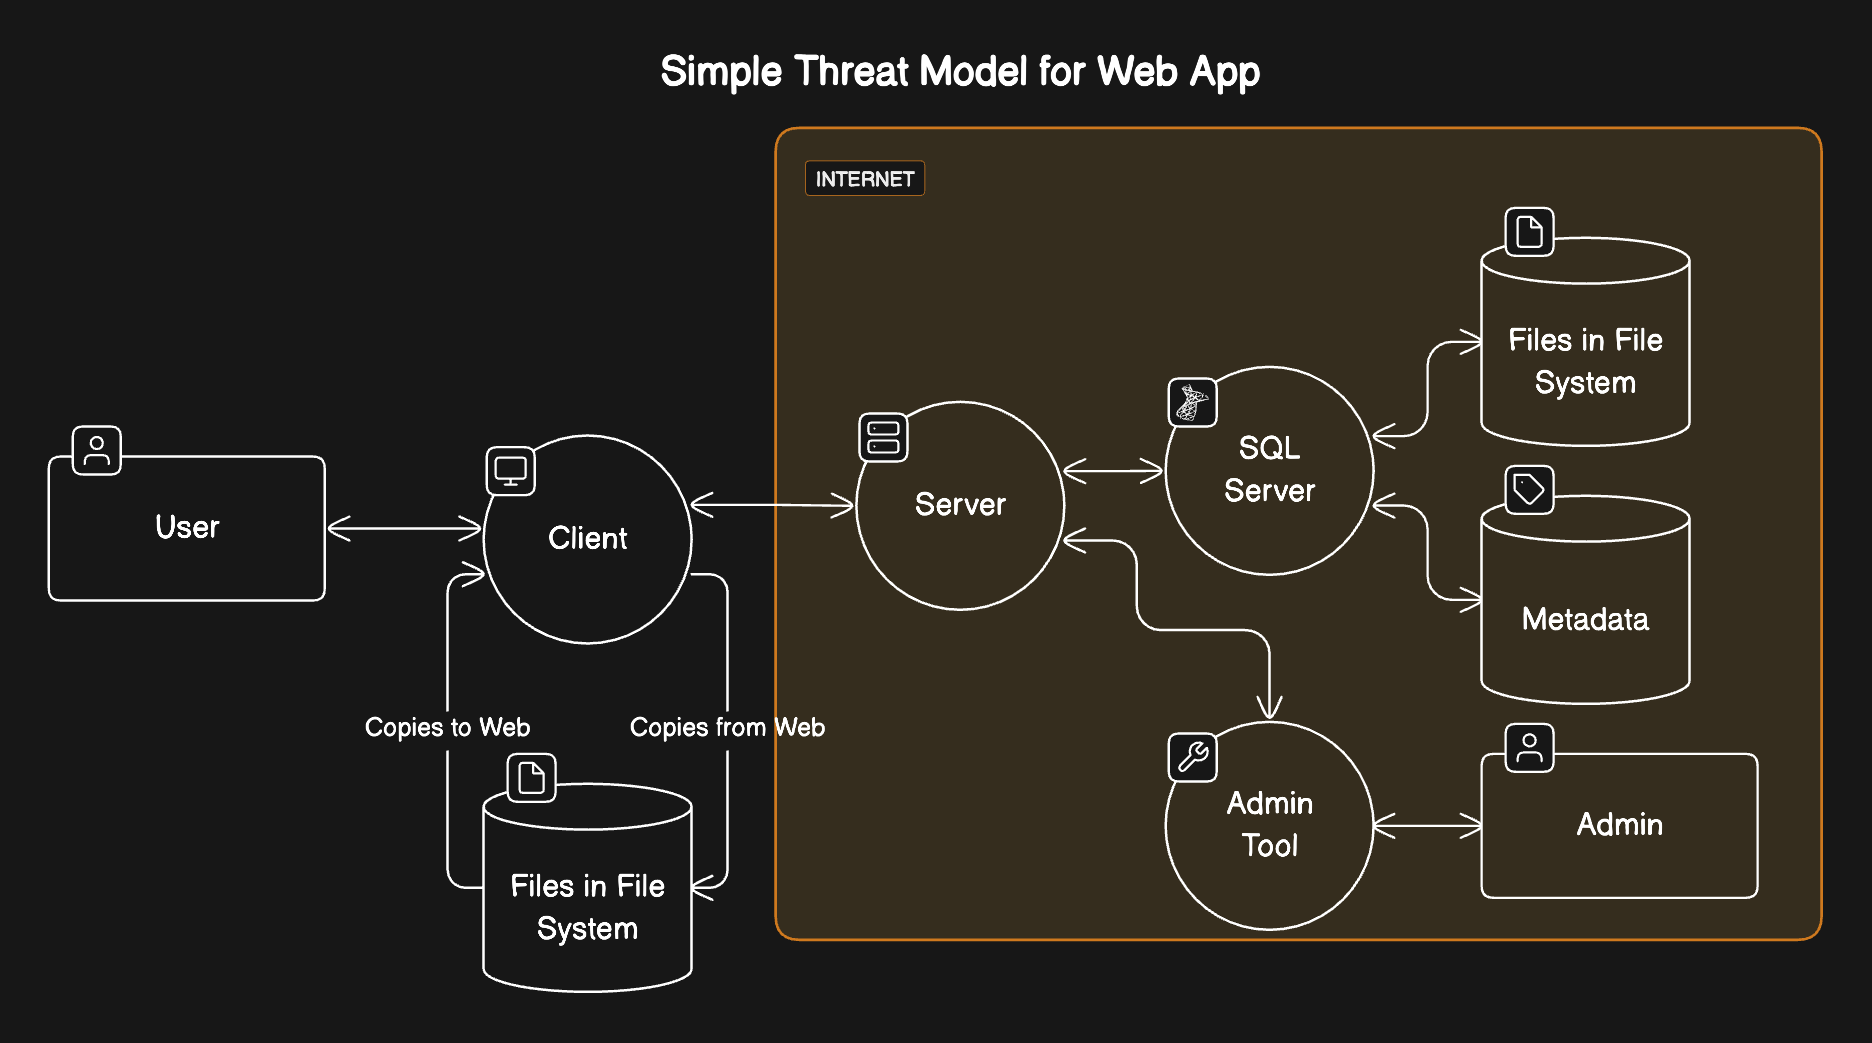The image size is (1872, 1043).
Task: Click the tag icon on Metadata cylinder
Action: click(1530, 489)
